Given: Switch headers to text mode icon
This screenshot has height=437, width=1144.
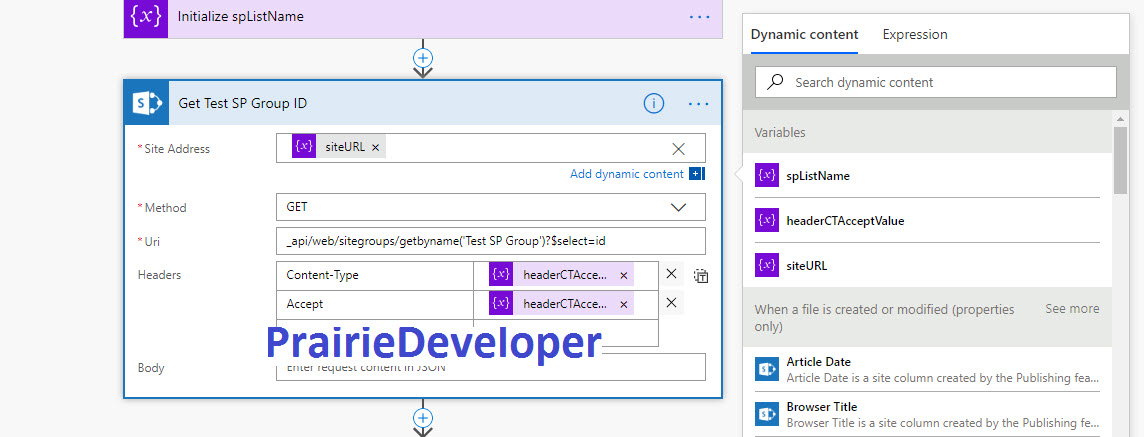Looking at the screenshot, I should coord(701,276).
